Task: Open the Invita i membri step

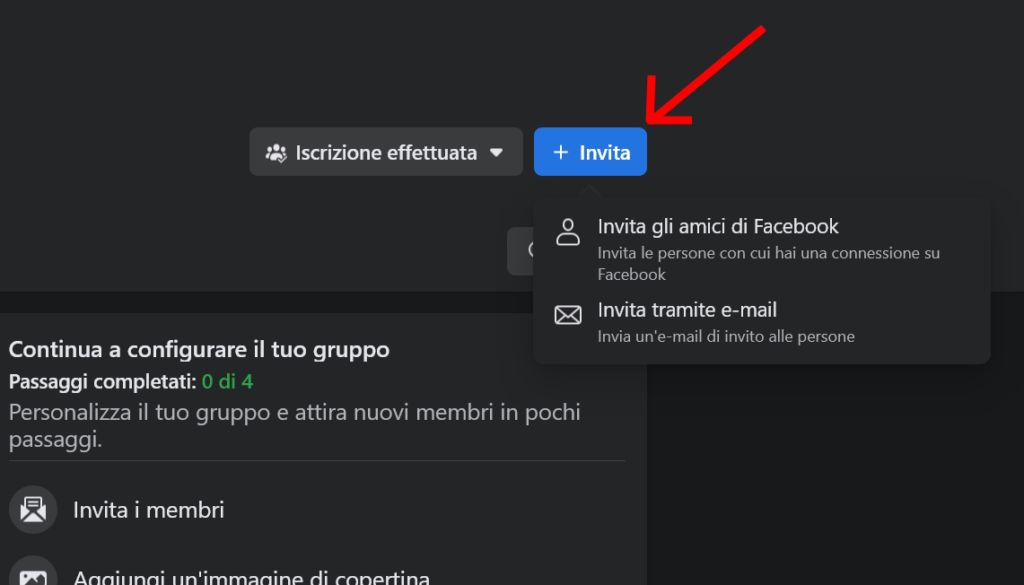Action: [x=317, y=509]
